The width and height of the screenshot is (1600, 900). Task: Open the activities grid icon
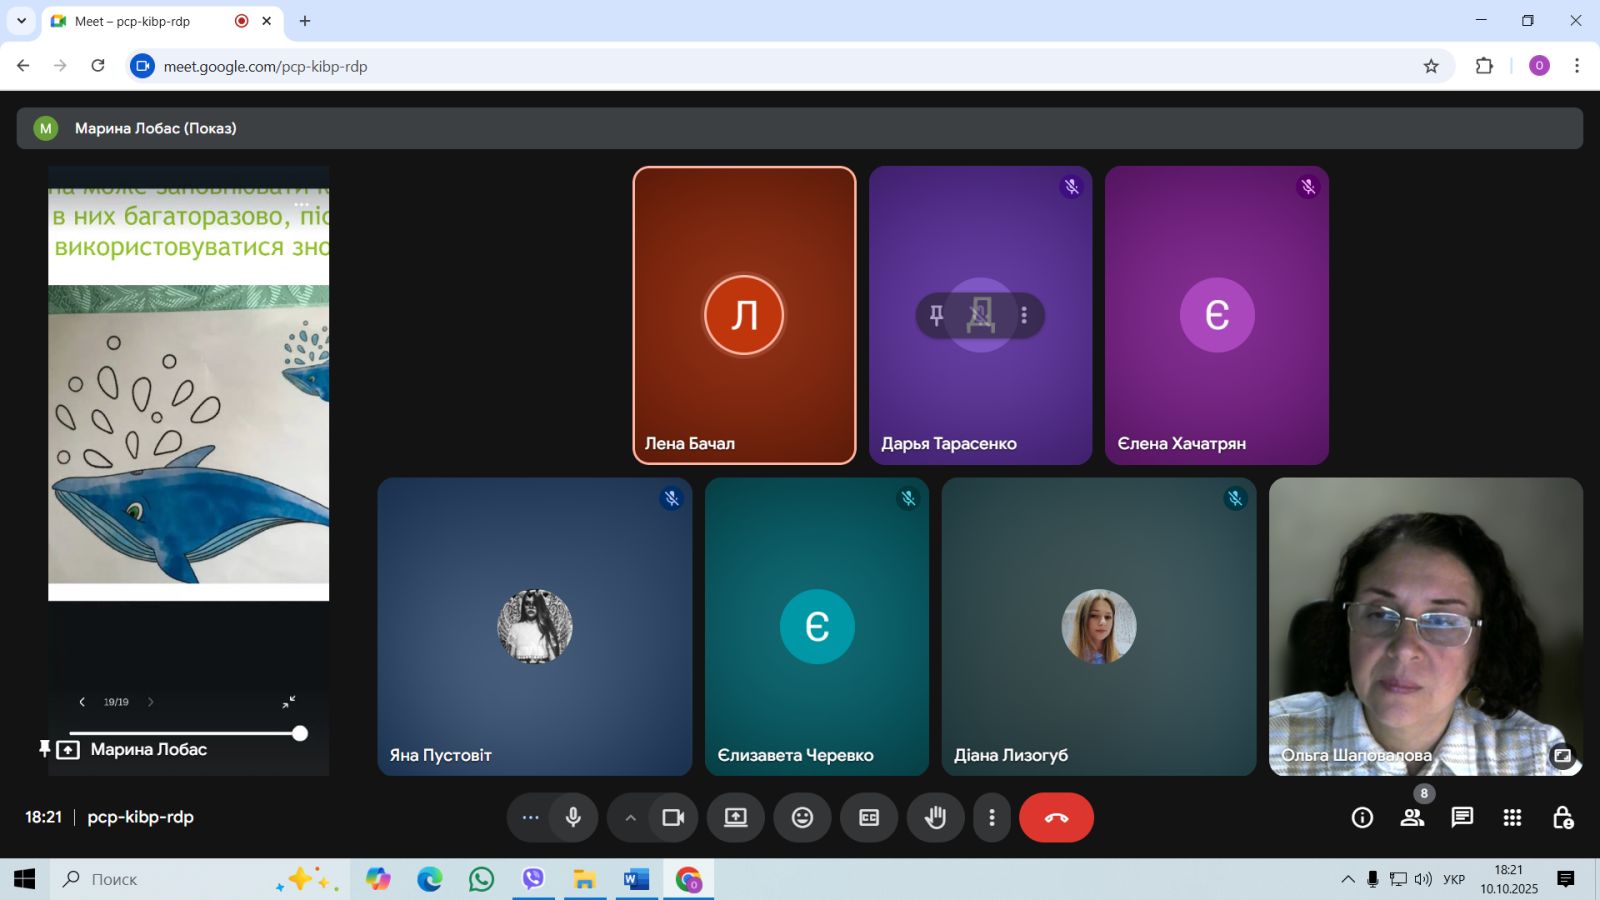(x=1512, y=818)
